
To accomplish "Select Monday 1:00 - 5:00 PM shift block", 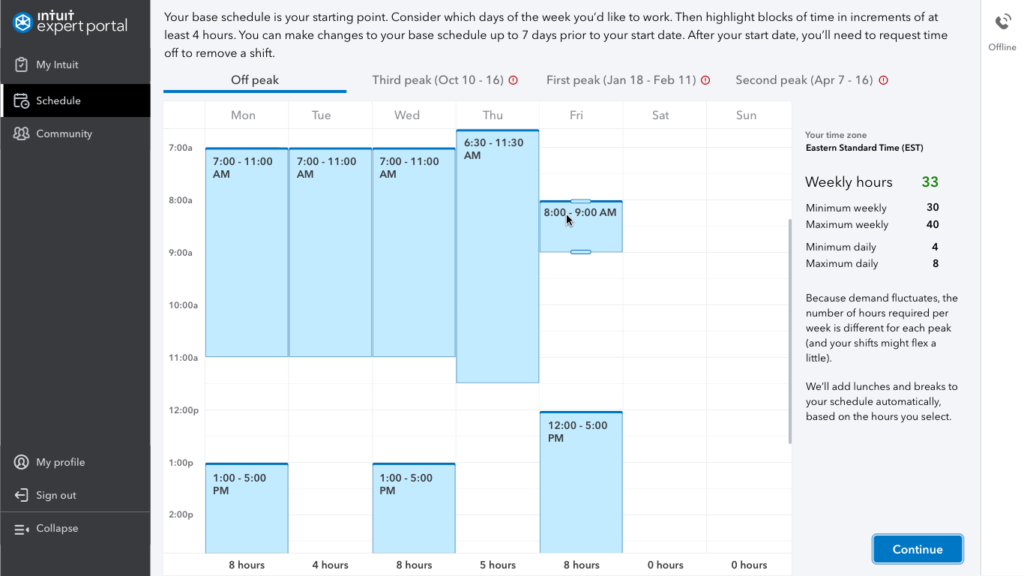I will click(247, 508).
